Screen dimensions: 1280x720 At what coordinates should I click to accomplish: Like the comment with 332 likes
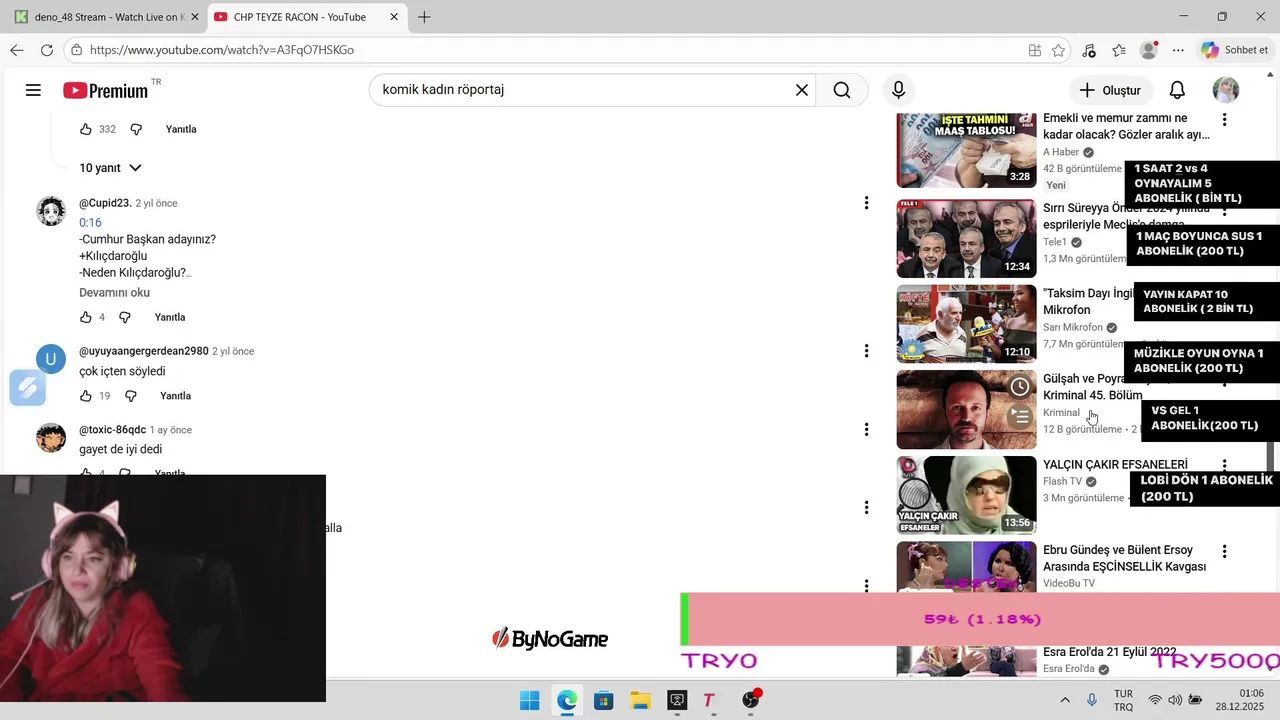click(86, 129)
